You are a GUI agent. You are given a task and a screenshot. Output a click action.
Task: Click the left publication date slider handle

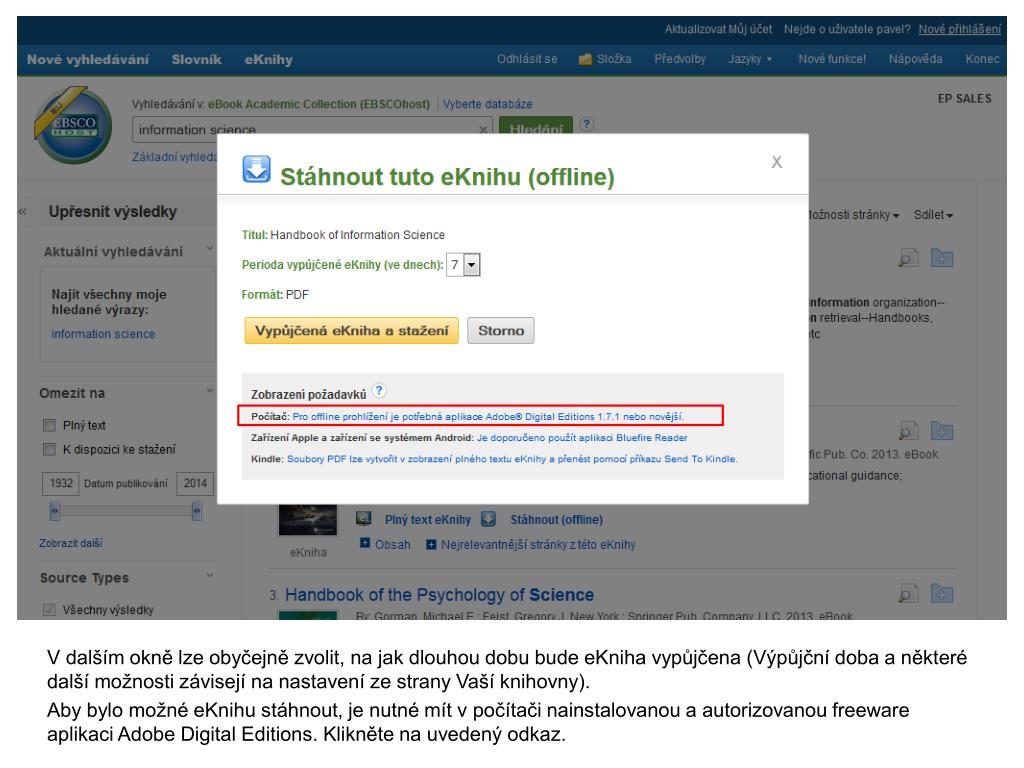[54, 510]
